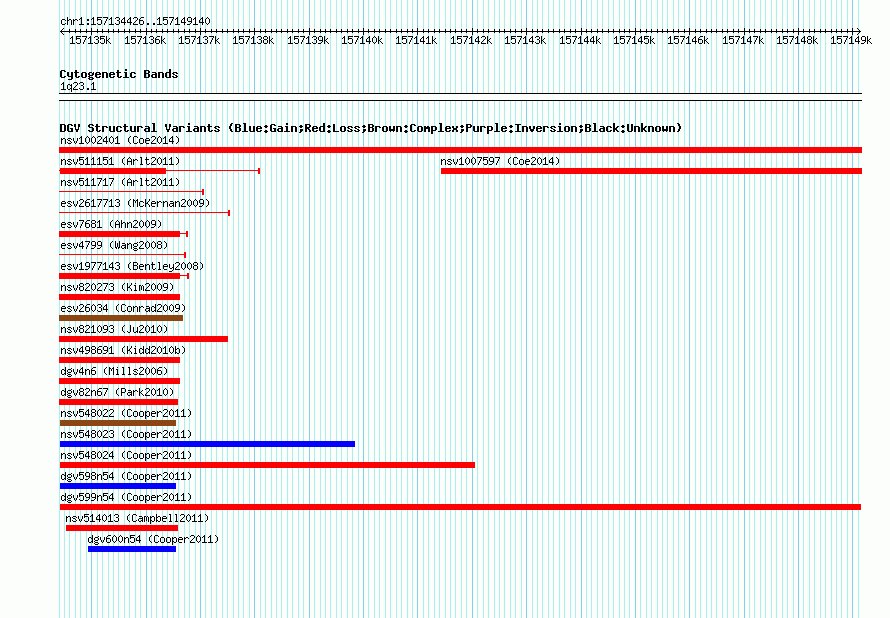Screen dimensions: 890x618
Task: Click the 157142k ruler tick label
Action: pyautogui.click(x=471, y=40)
